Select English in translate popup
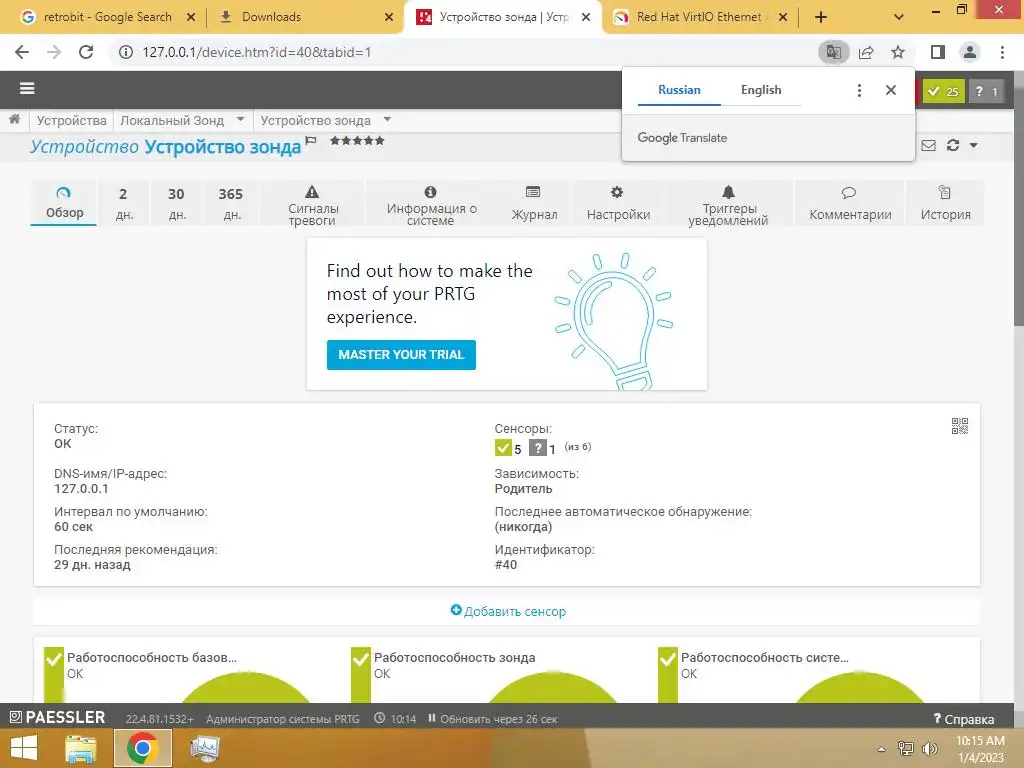Image resolution: width=1024 pixels, height=768 pixels. 761,90
